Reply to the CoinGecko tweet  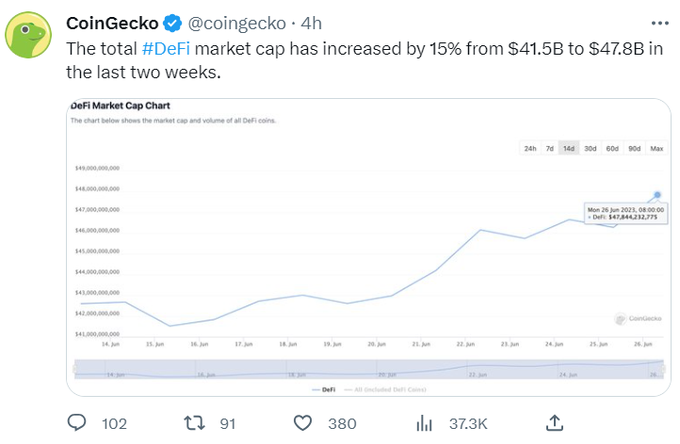point(80,423)
